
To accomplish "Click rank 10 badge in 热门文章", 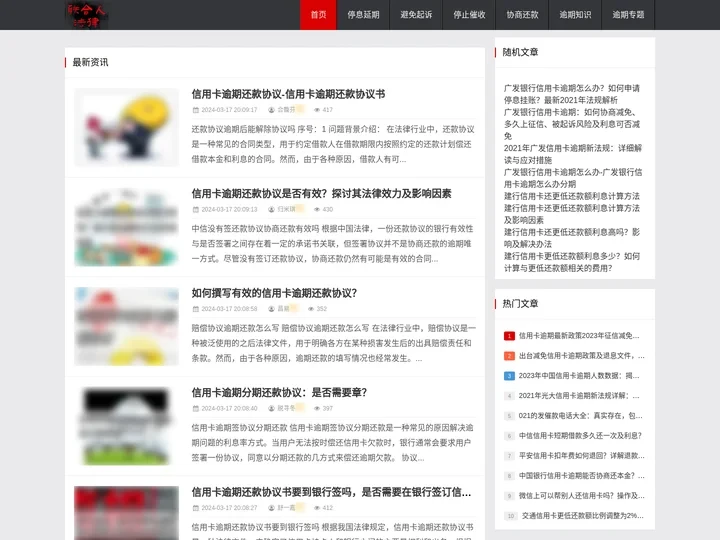I will (511, 516).
